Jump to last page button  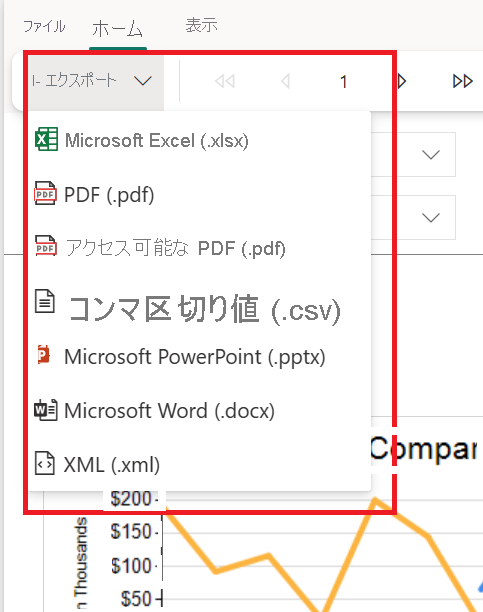pos(463,82)
